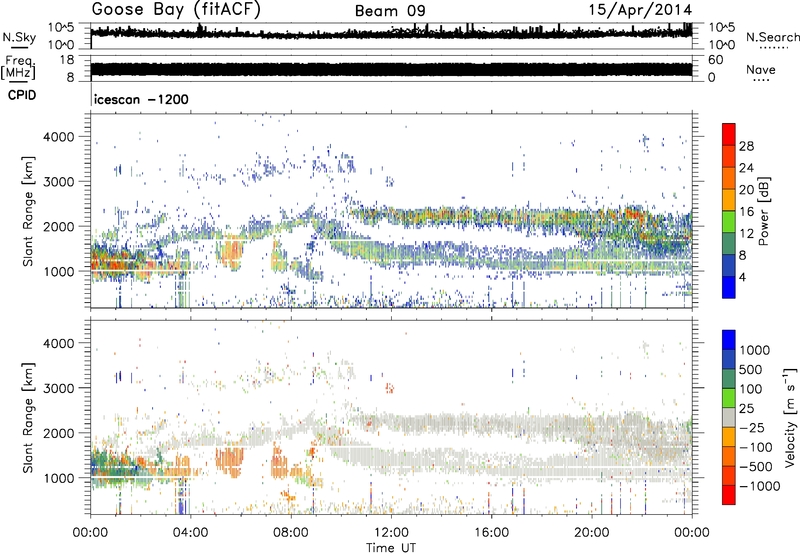Click the 'CPID' label

click(22, 95)
